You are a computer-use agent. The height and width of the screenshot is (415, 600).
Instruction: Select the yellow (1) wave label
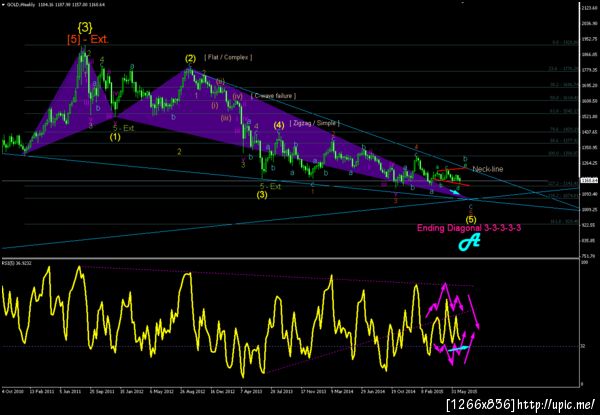click(x=115, y=137)
